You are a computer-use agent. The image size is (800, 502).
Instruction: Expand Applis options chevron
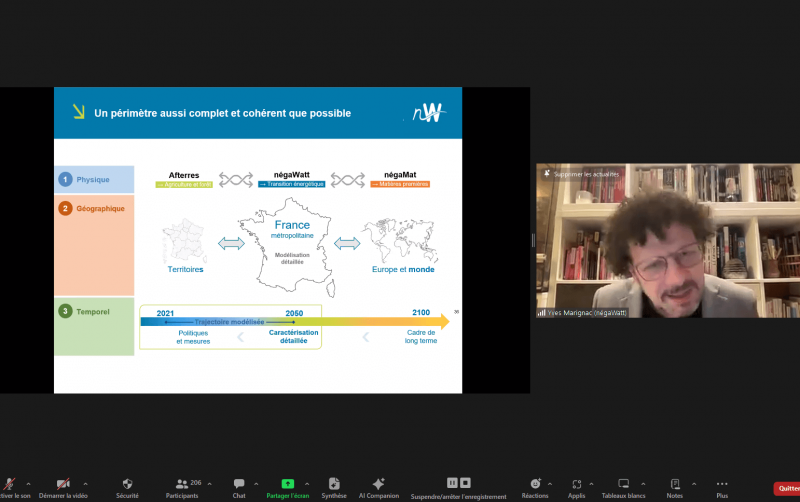(x=591, y=484)
